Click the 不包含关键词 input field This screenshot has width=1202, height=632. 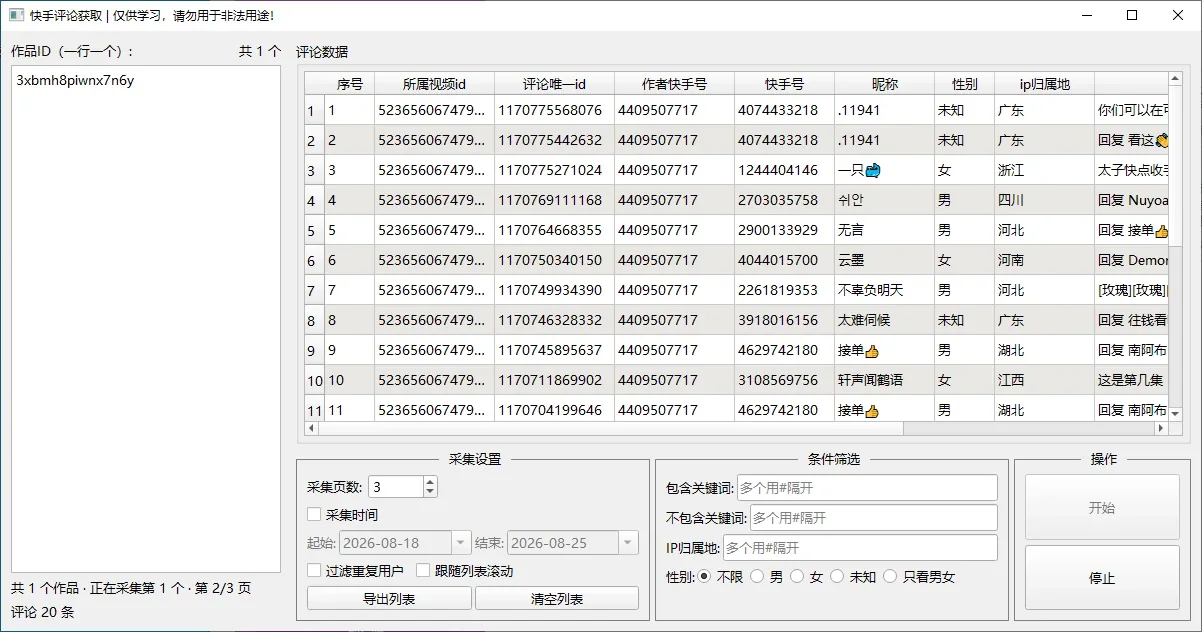tap(873, 518)
